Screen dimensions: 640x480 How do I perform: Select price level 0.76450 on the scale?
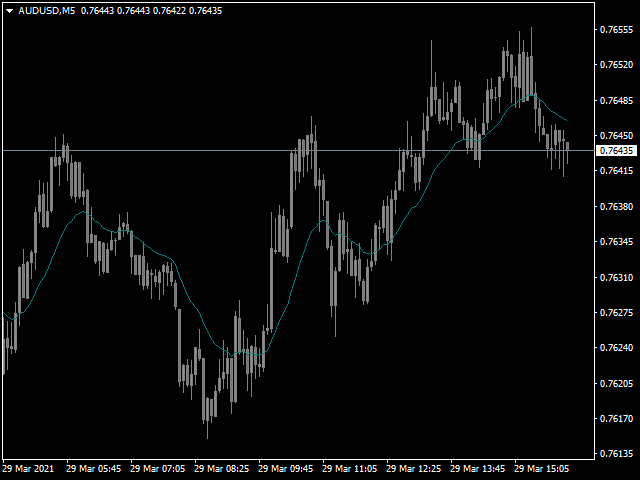616,135
